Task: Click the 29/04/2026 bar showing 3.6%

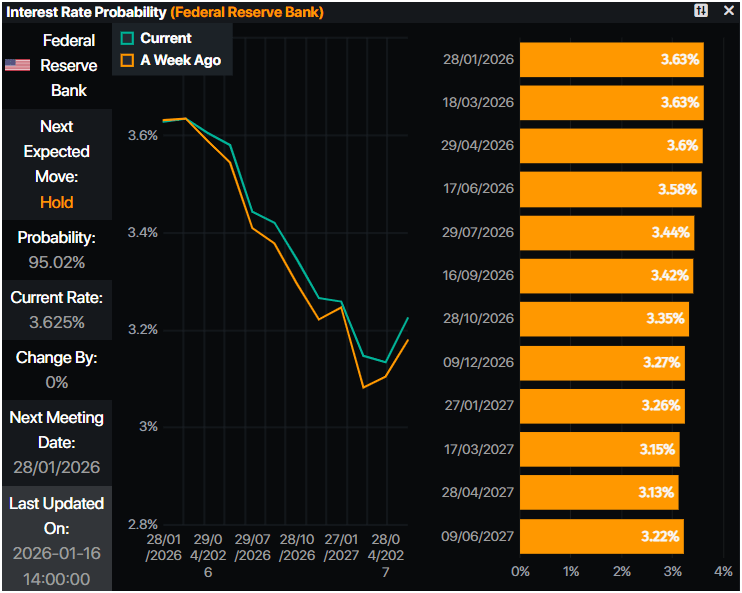Action: [x=610, y=146]
